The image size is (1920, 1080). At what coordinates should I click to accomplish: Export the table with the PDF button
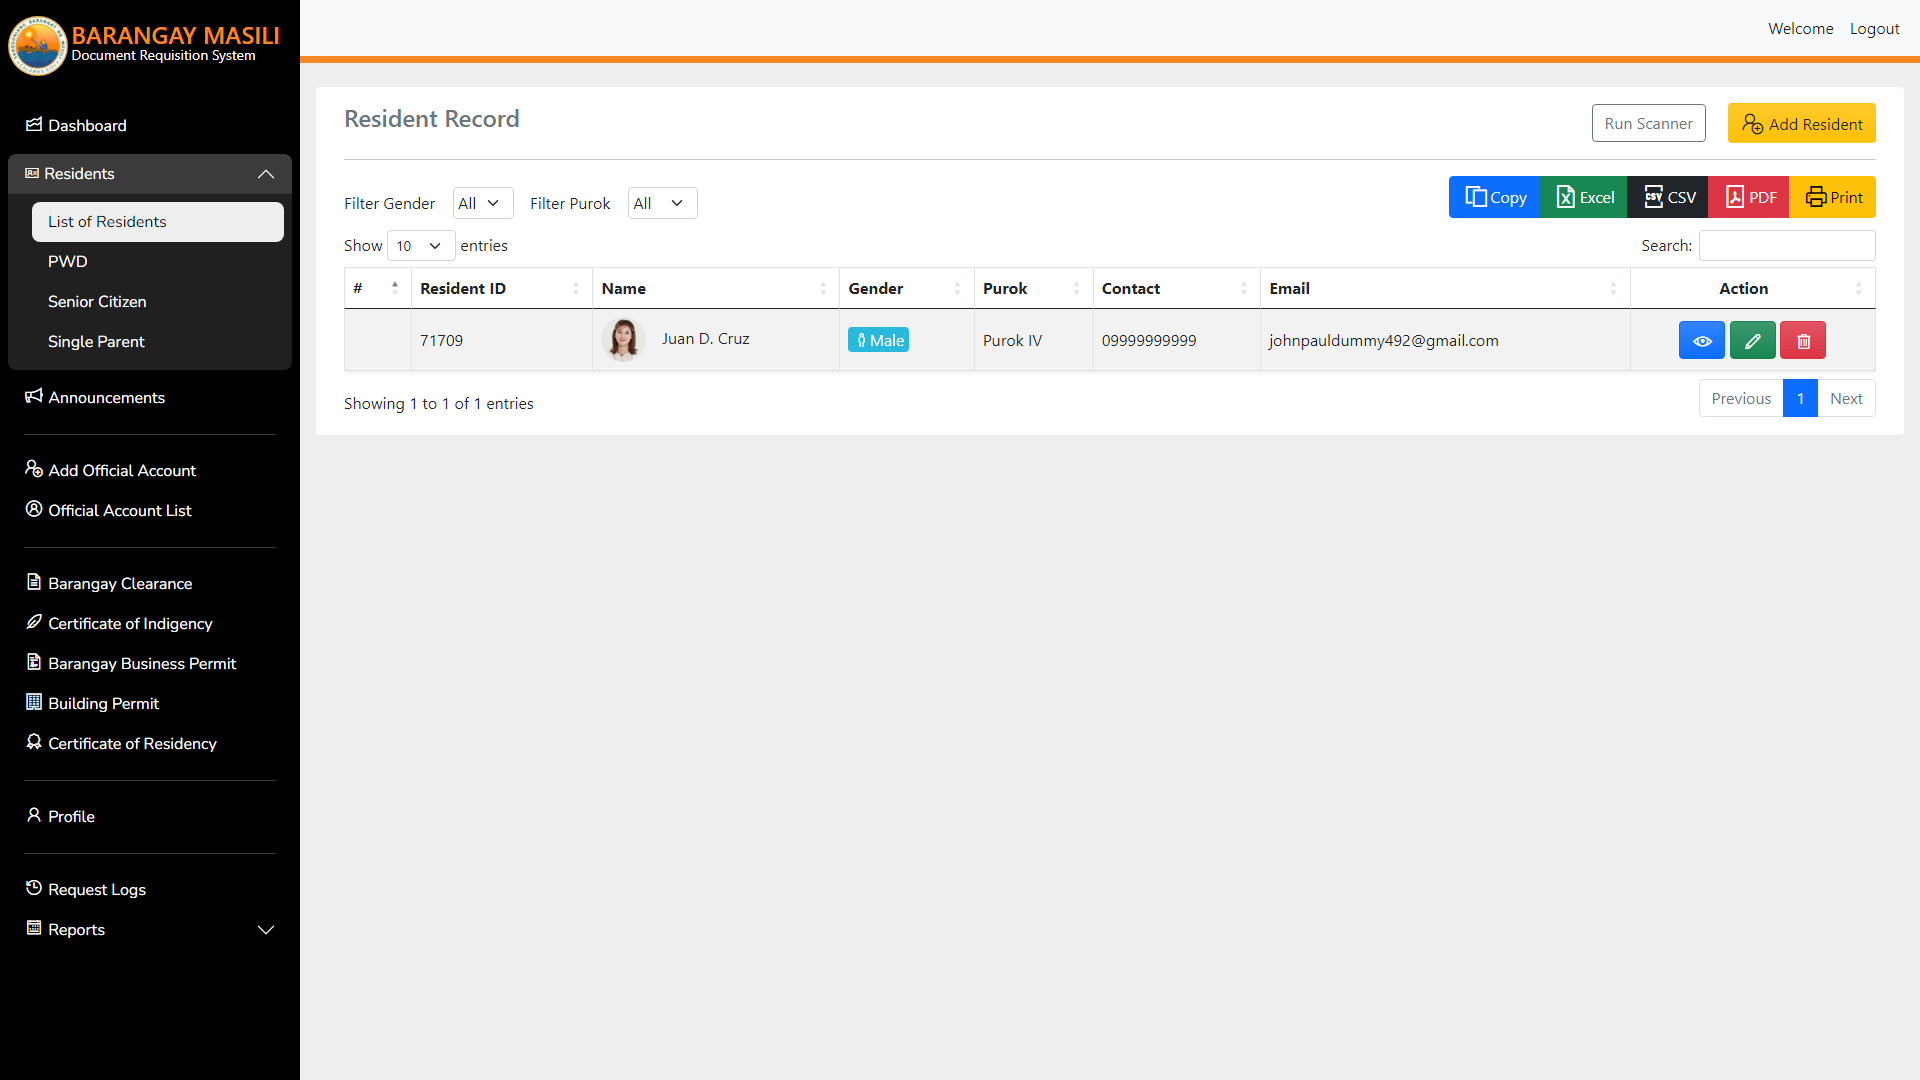[1748, 197]
